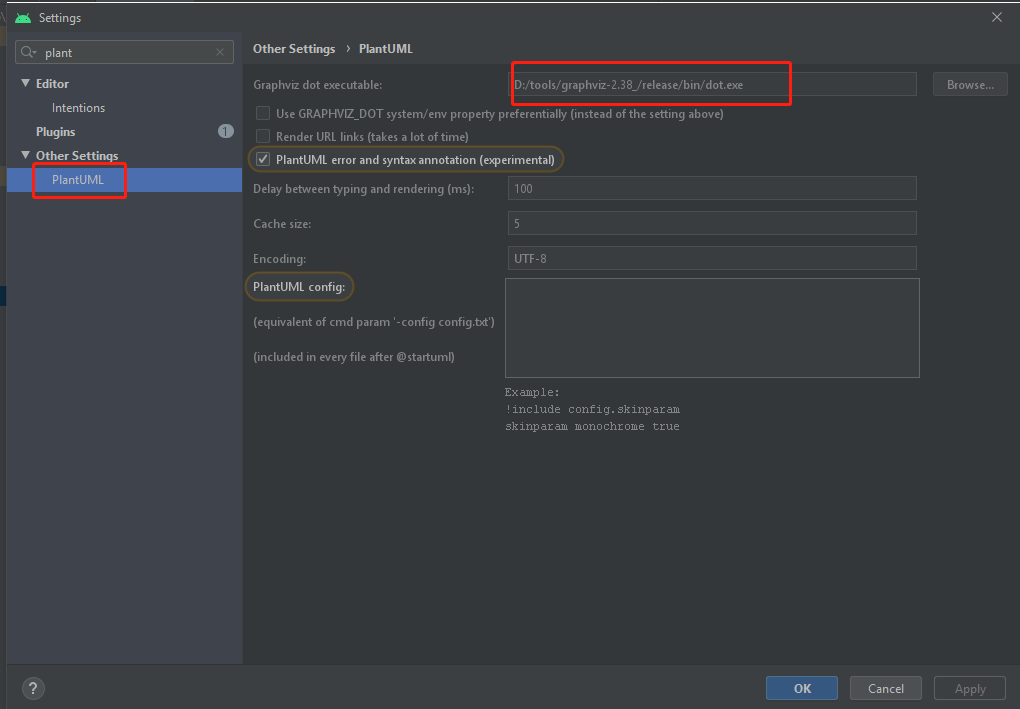The image size is (1020, 709).
Task: Enable Use GRAPHVIZ_DOT system/env property checkbox
Action: point(263,113)
